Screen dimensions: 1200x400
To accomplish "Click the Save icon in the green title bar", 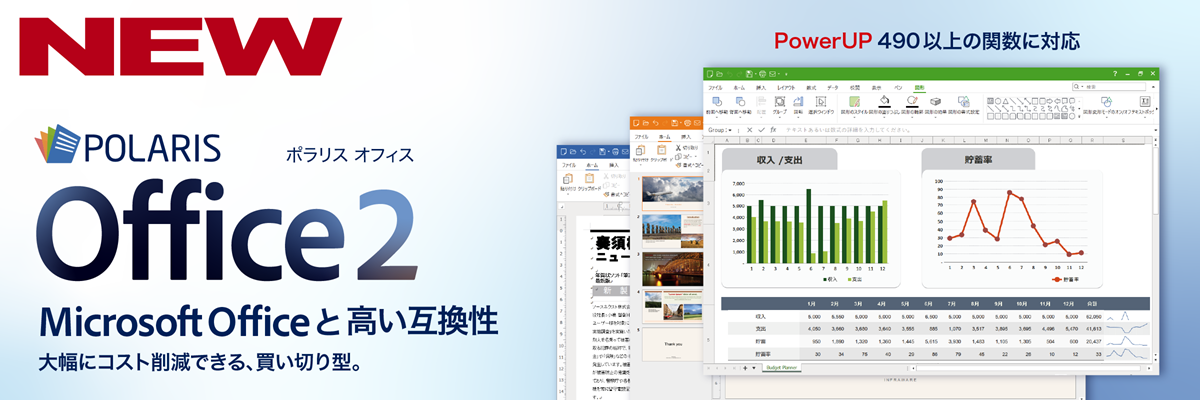I will pos(749,74).
